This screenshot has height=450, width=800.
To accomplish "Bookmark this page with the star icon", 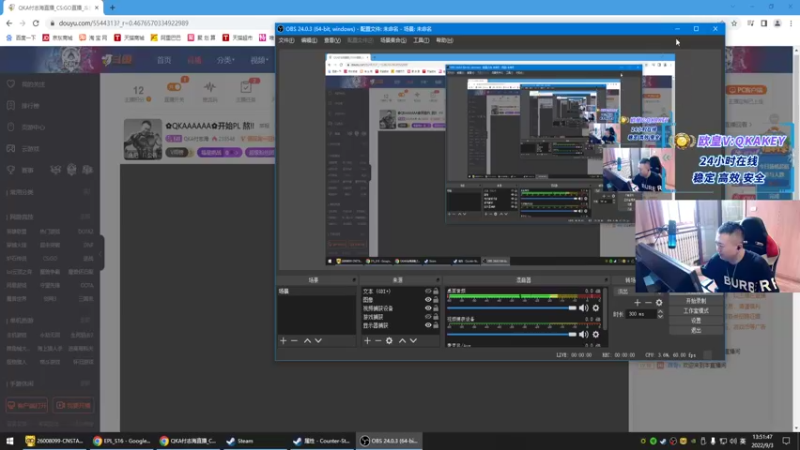I will (x=734, y=23).
